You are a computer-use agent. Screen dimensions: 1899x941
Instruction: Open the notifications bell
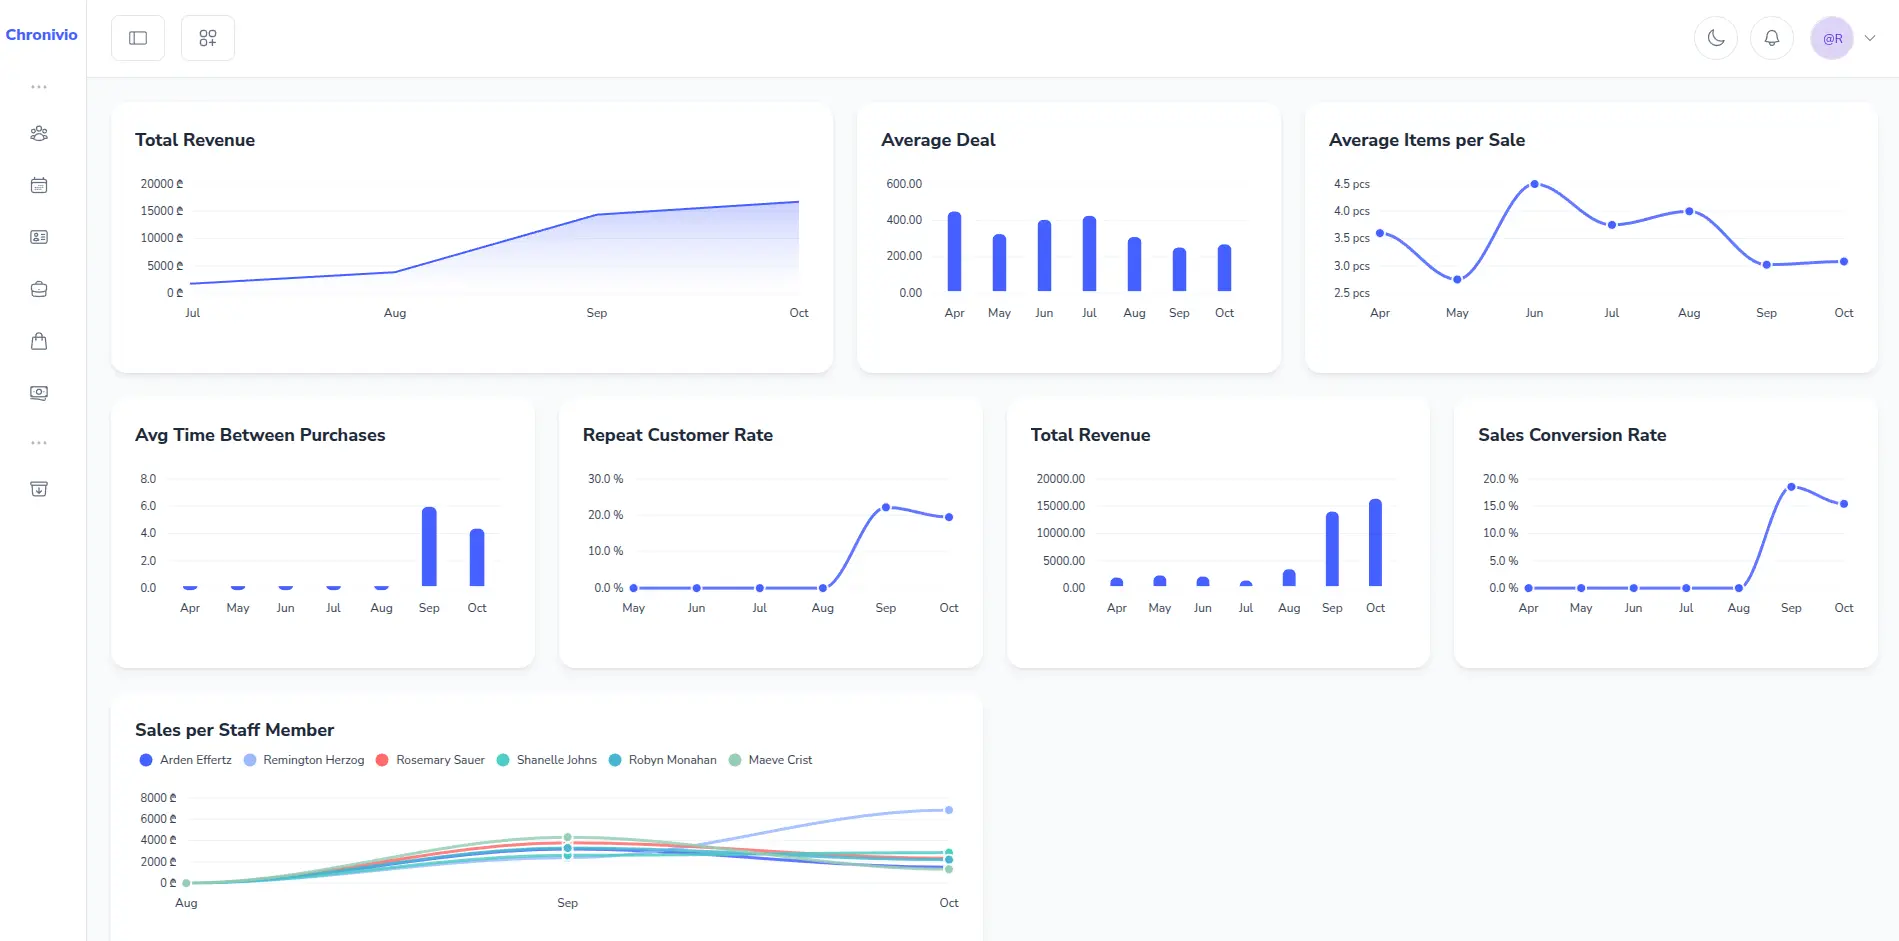tap(1771, 39)
